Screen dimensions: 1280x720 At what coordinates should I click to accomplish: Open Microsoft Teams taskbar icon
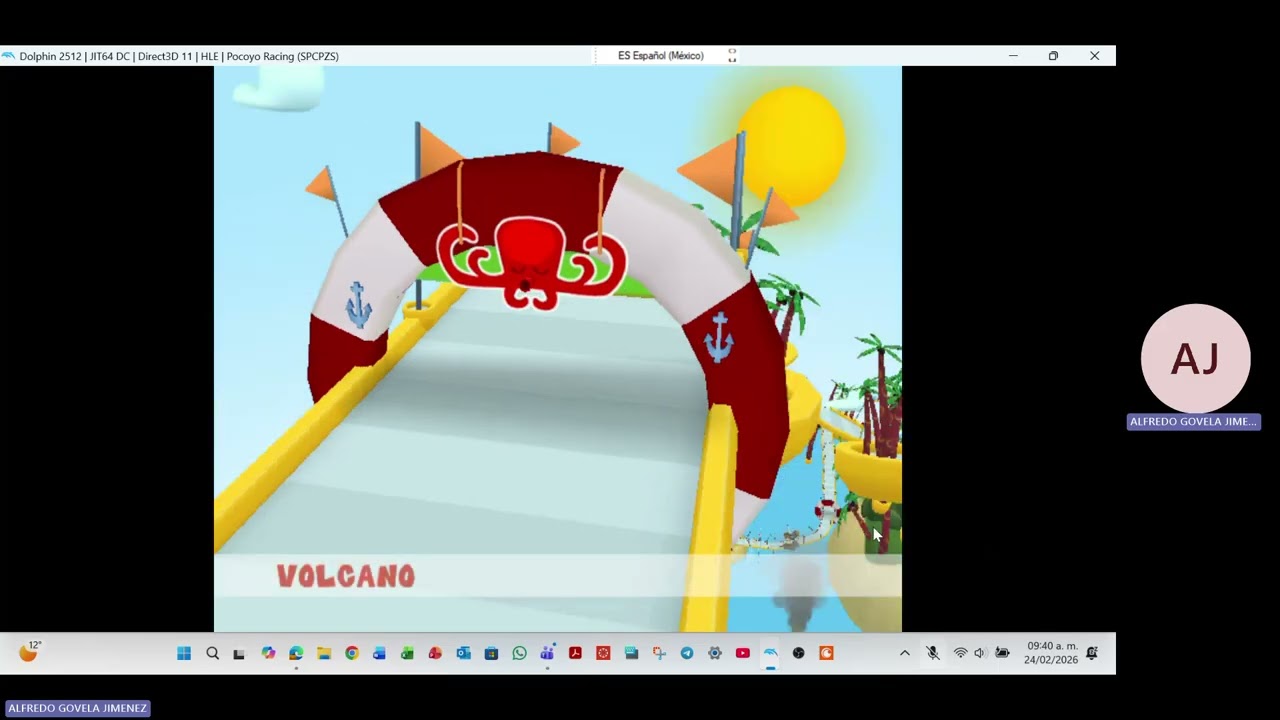click(547, 653)
